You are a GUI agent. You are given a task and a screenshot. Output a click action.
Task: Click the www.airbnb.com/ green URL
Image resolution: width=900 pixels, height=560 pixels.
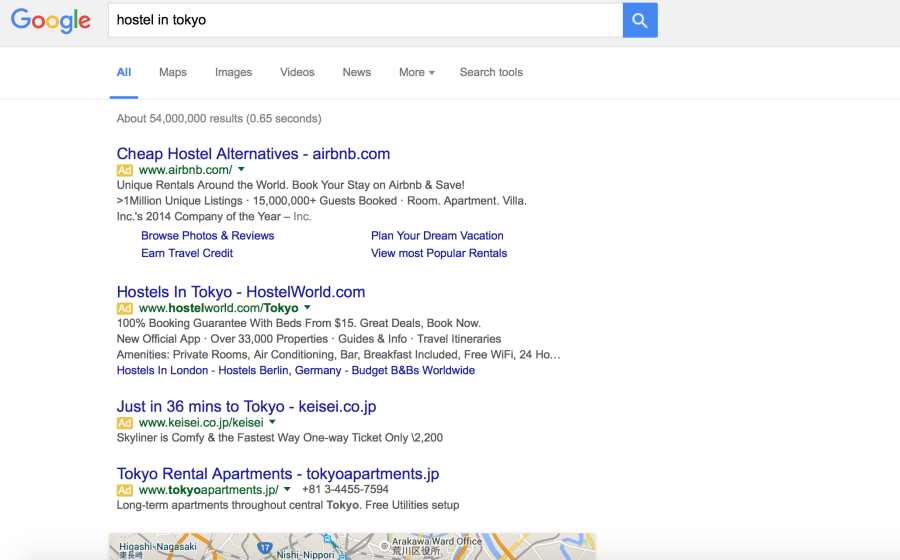coord(185,170)
